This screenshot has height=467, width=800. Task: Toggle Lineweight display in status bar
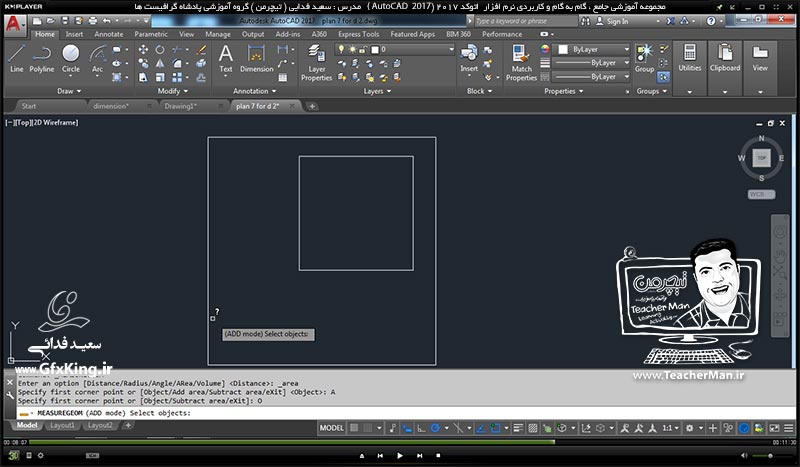point(518,428)
